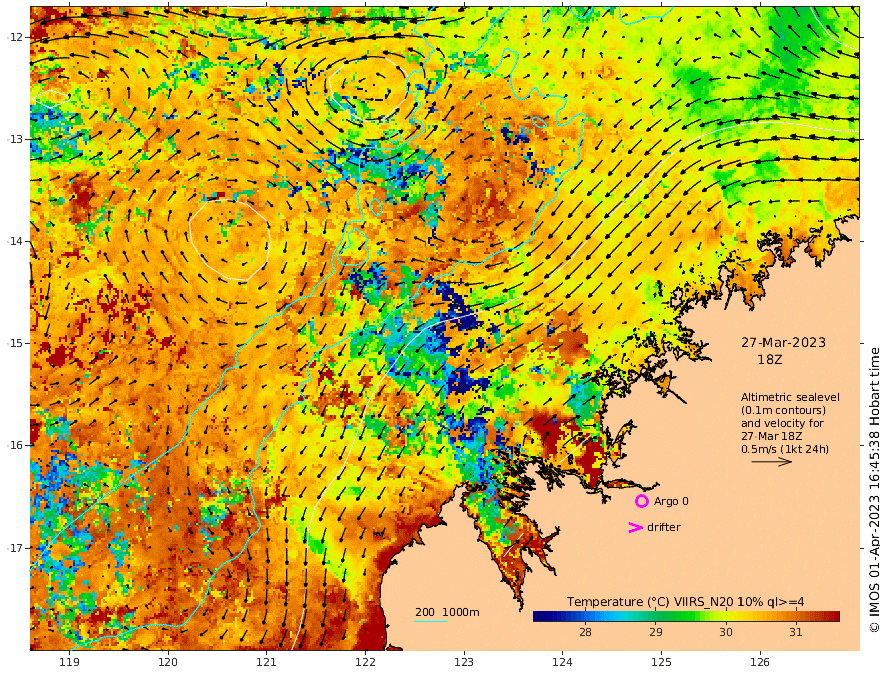Click the '27-Mar-2023' date text

tap(783, 342)
